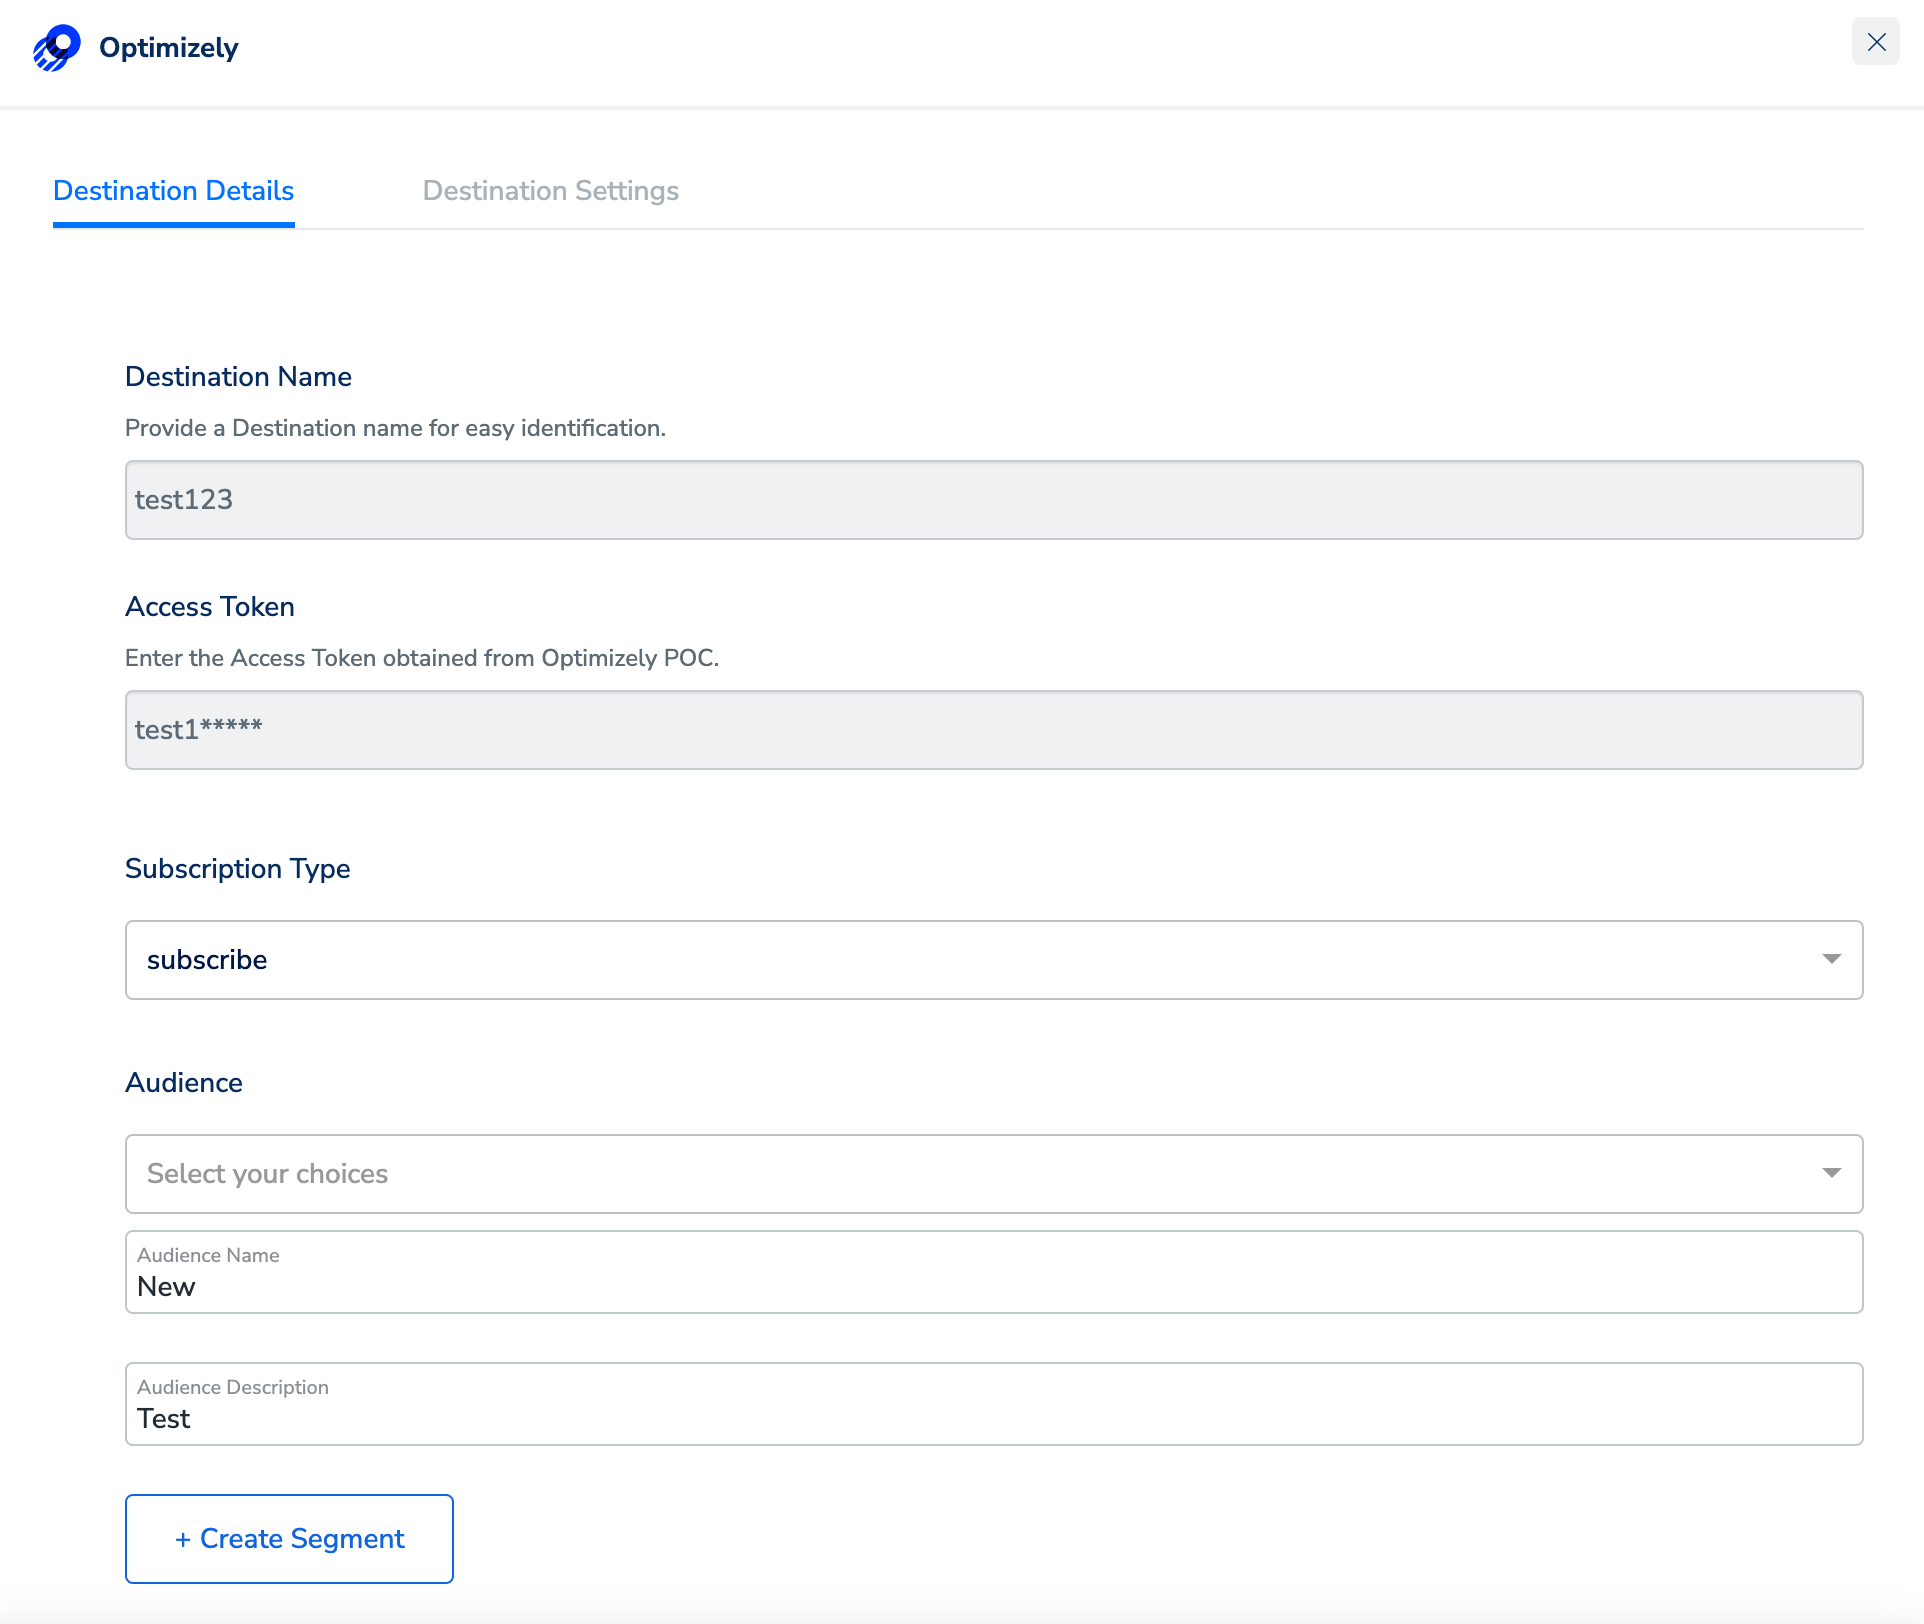This screenshot has height=1624, width=1924.
Task: Click the Destination Name heading label
Action: 238,377
